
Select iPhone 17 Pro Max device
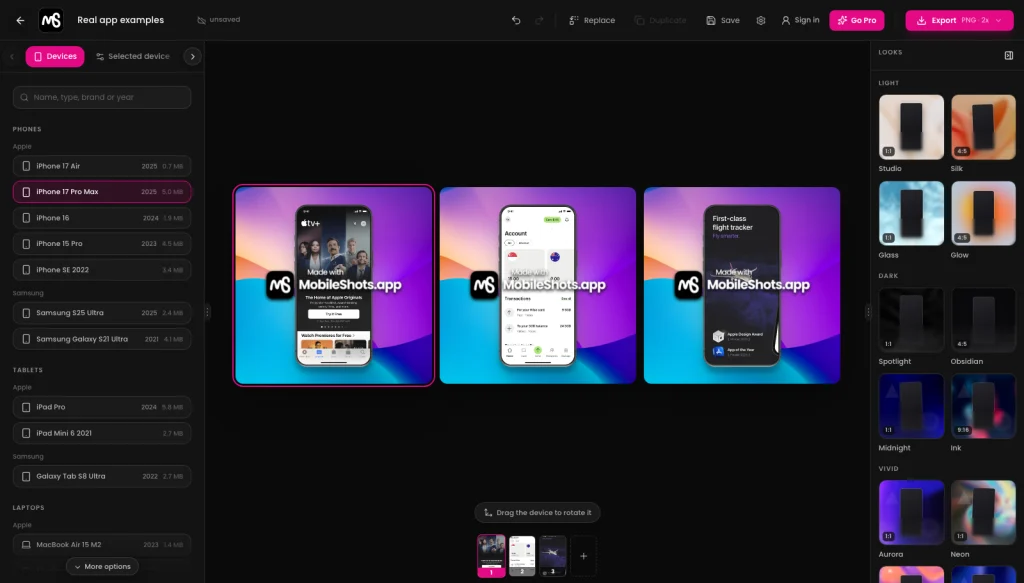[x=102, y=192]
